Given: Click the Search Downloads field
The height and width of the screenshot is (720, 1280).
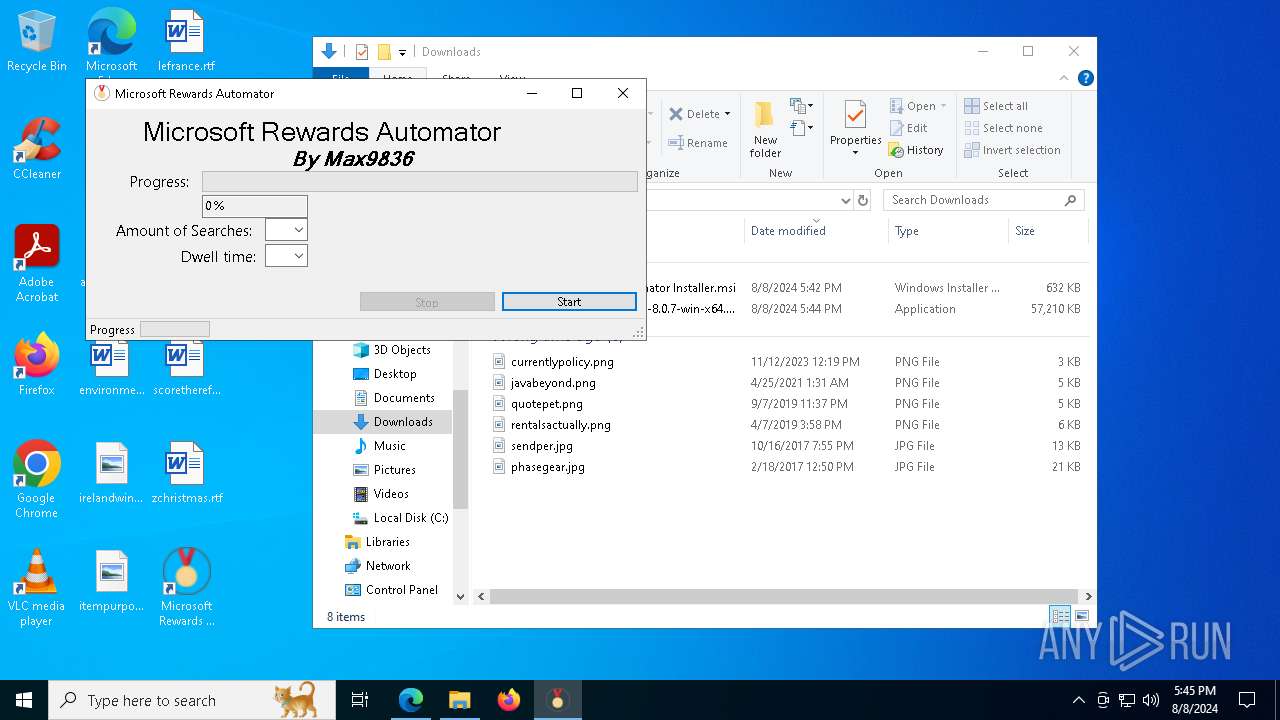Looking at the screenshot, I should tap(984, 200).
